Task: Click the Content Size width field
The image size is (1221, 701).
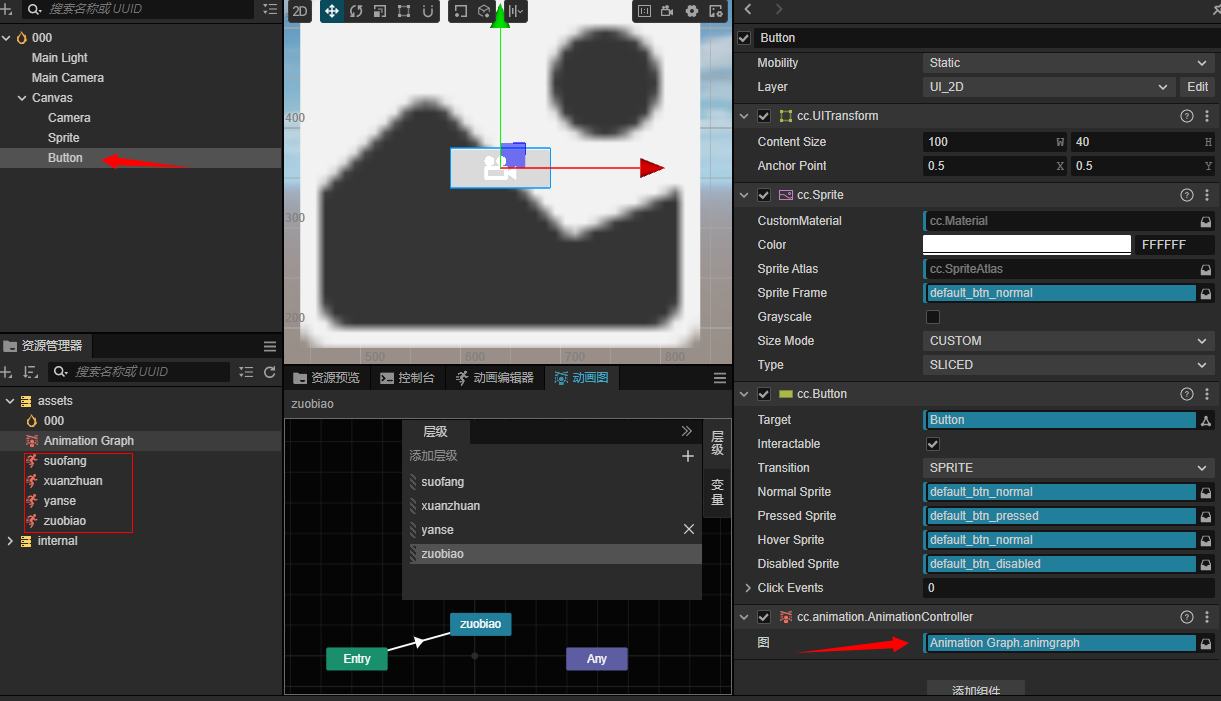Action: click(995, 142)
